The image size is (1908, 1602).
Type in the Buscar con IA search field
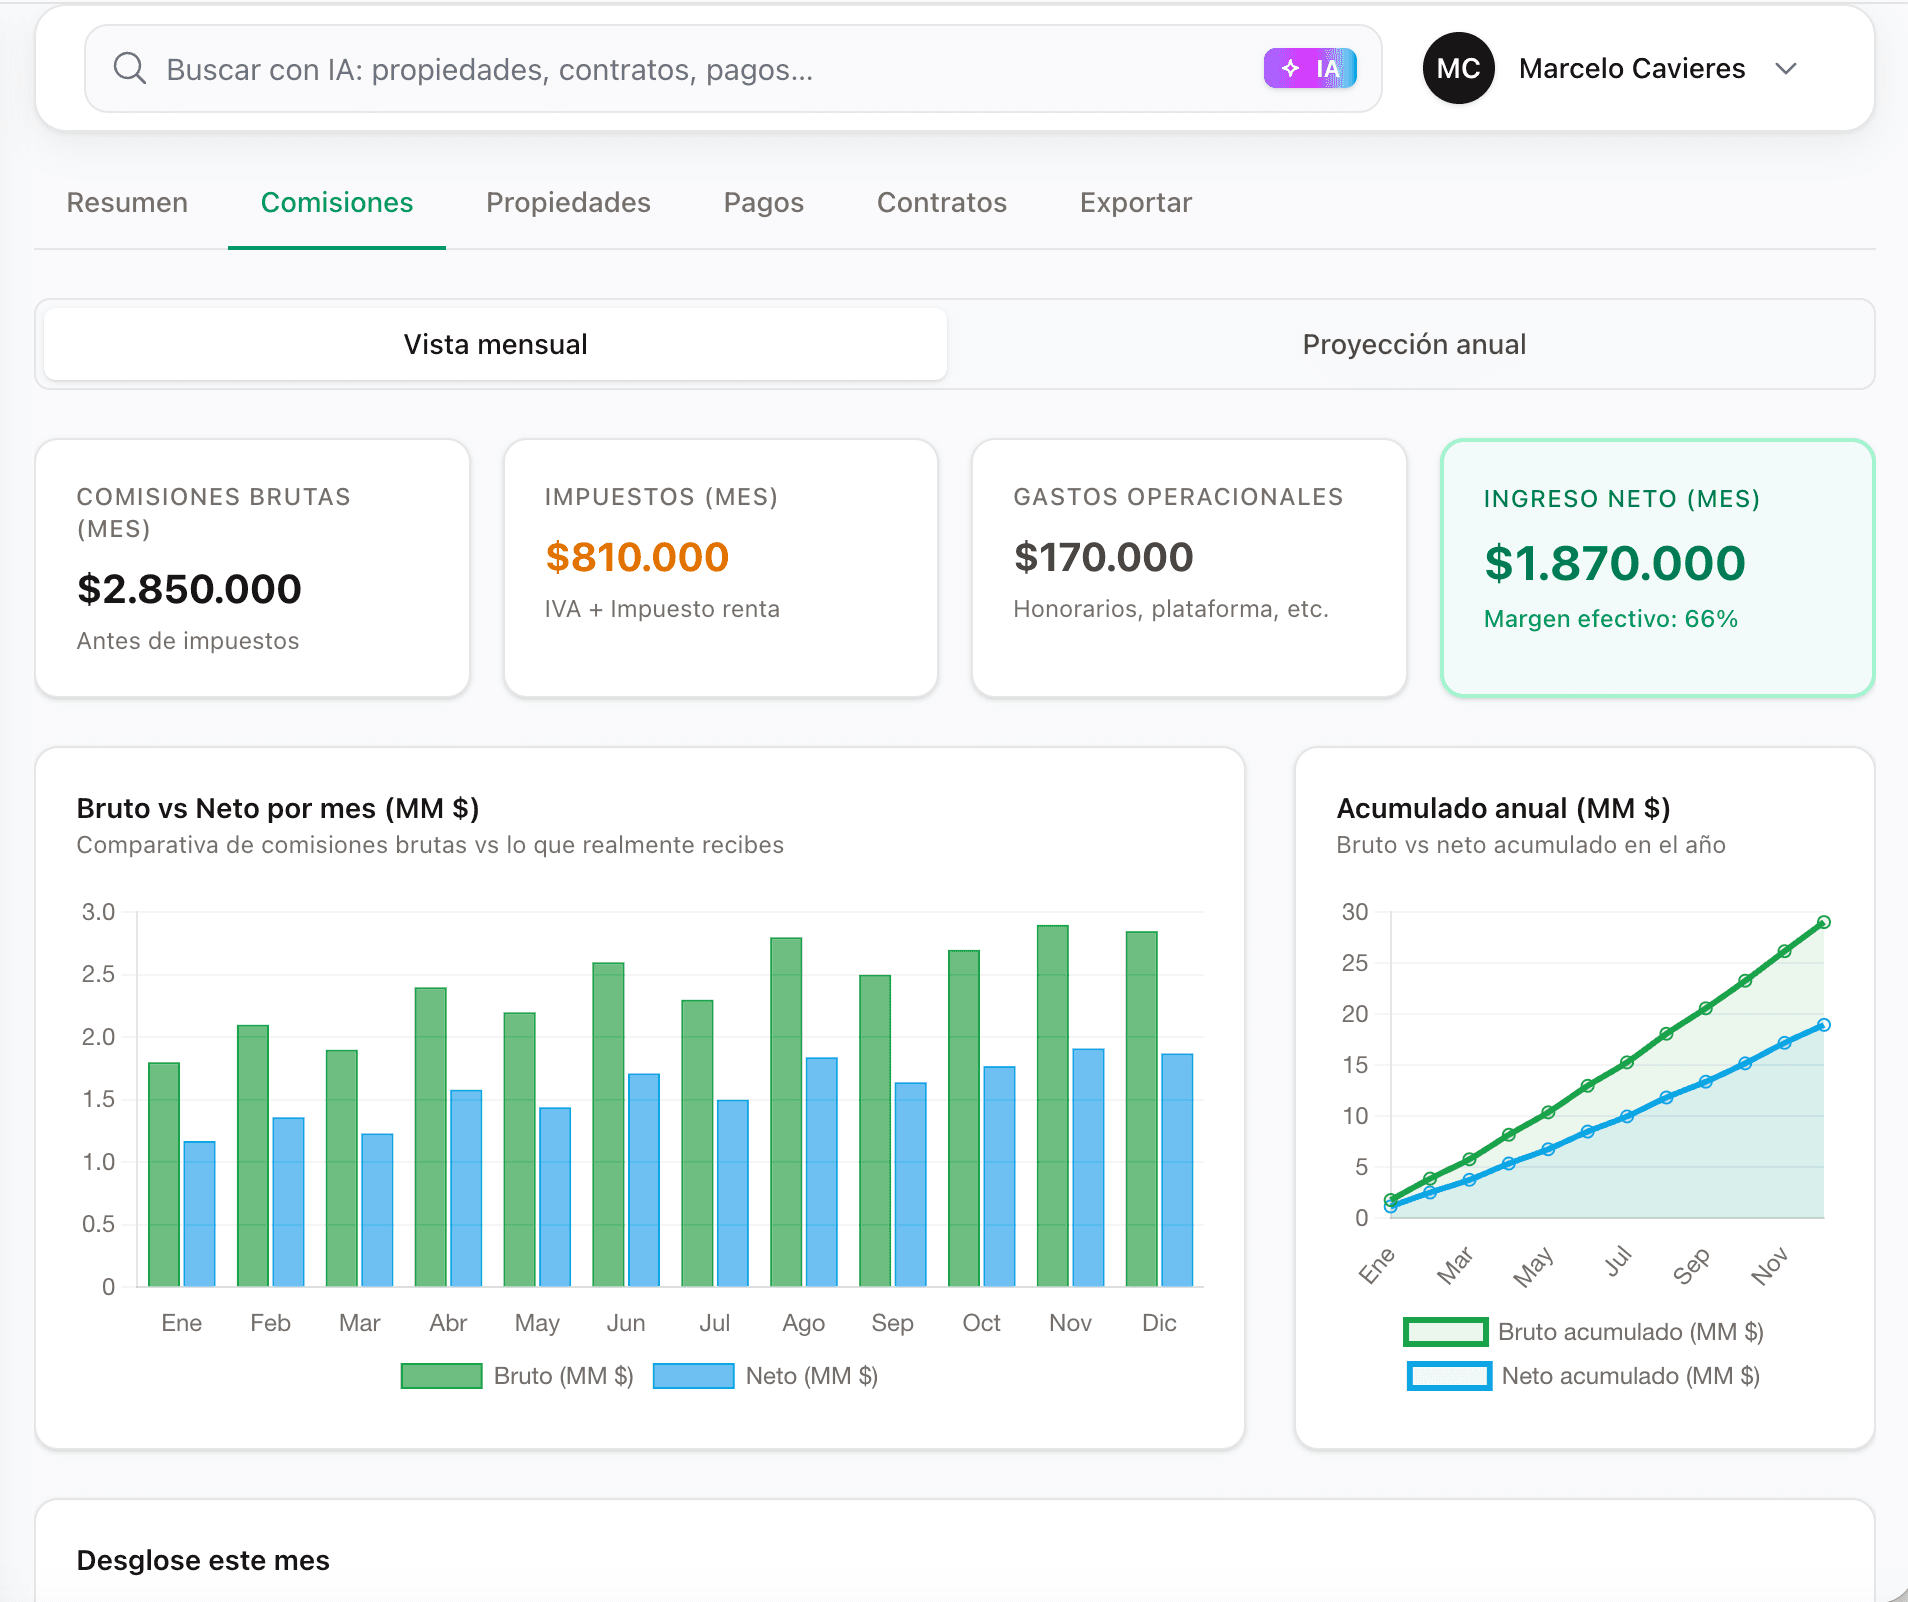(700, 69)
